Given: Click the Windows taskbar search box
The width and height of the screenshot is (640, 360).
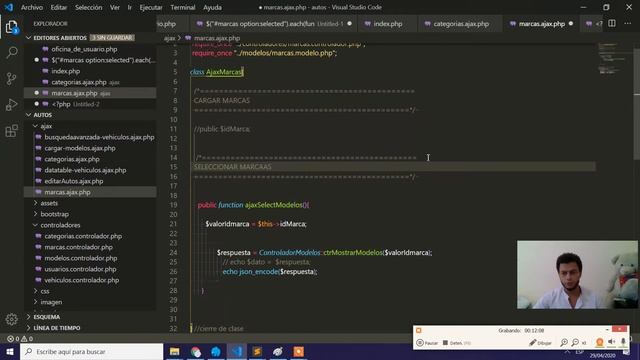Looking at the screenshot, I should coord(91,351).
